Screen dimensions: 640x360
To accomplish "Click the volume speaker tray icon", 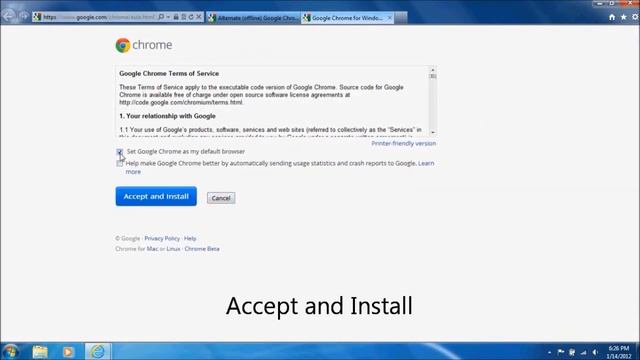I will tap(595, 352).
